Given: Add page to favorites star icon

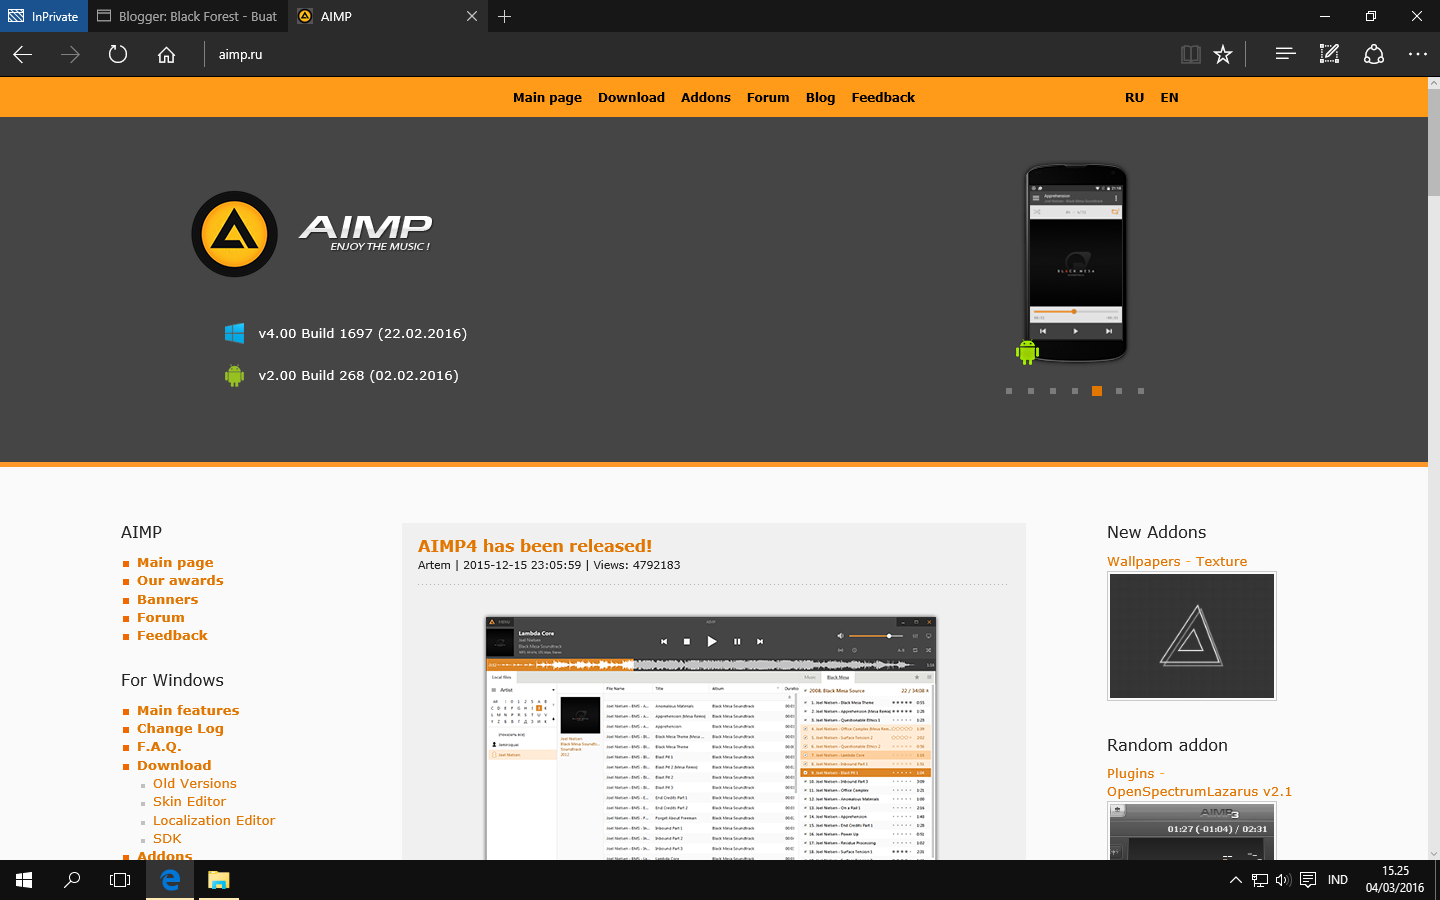Looking at the screenshot, I should pos(1223,54).
